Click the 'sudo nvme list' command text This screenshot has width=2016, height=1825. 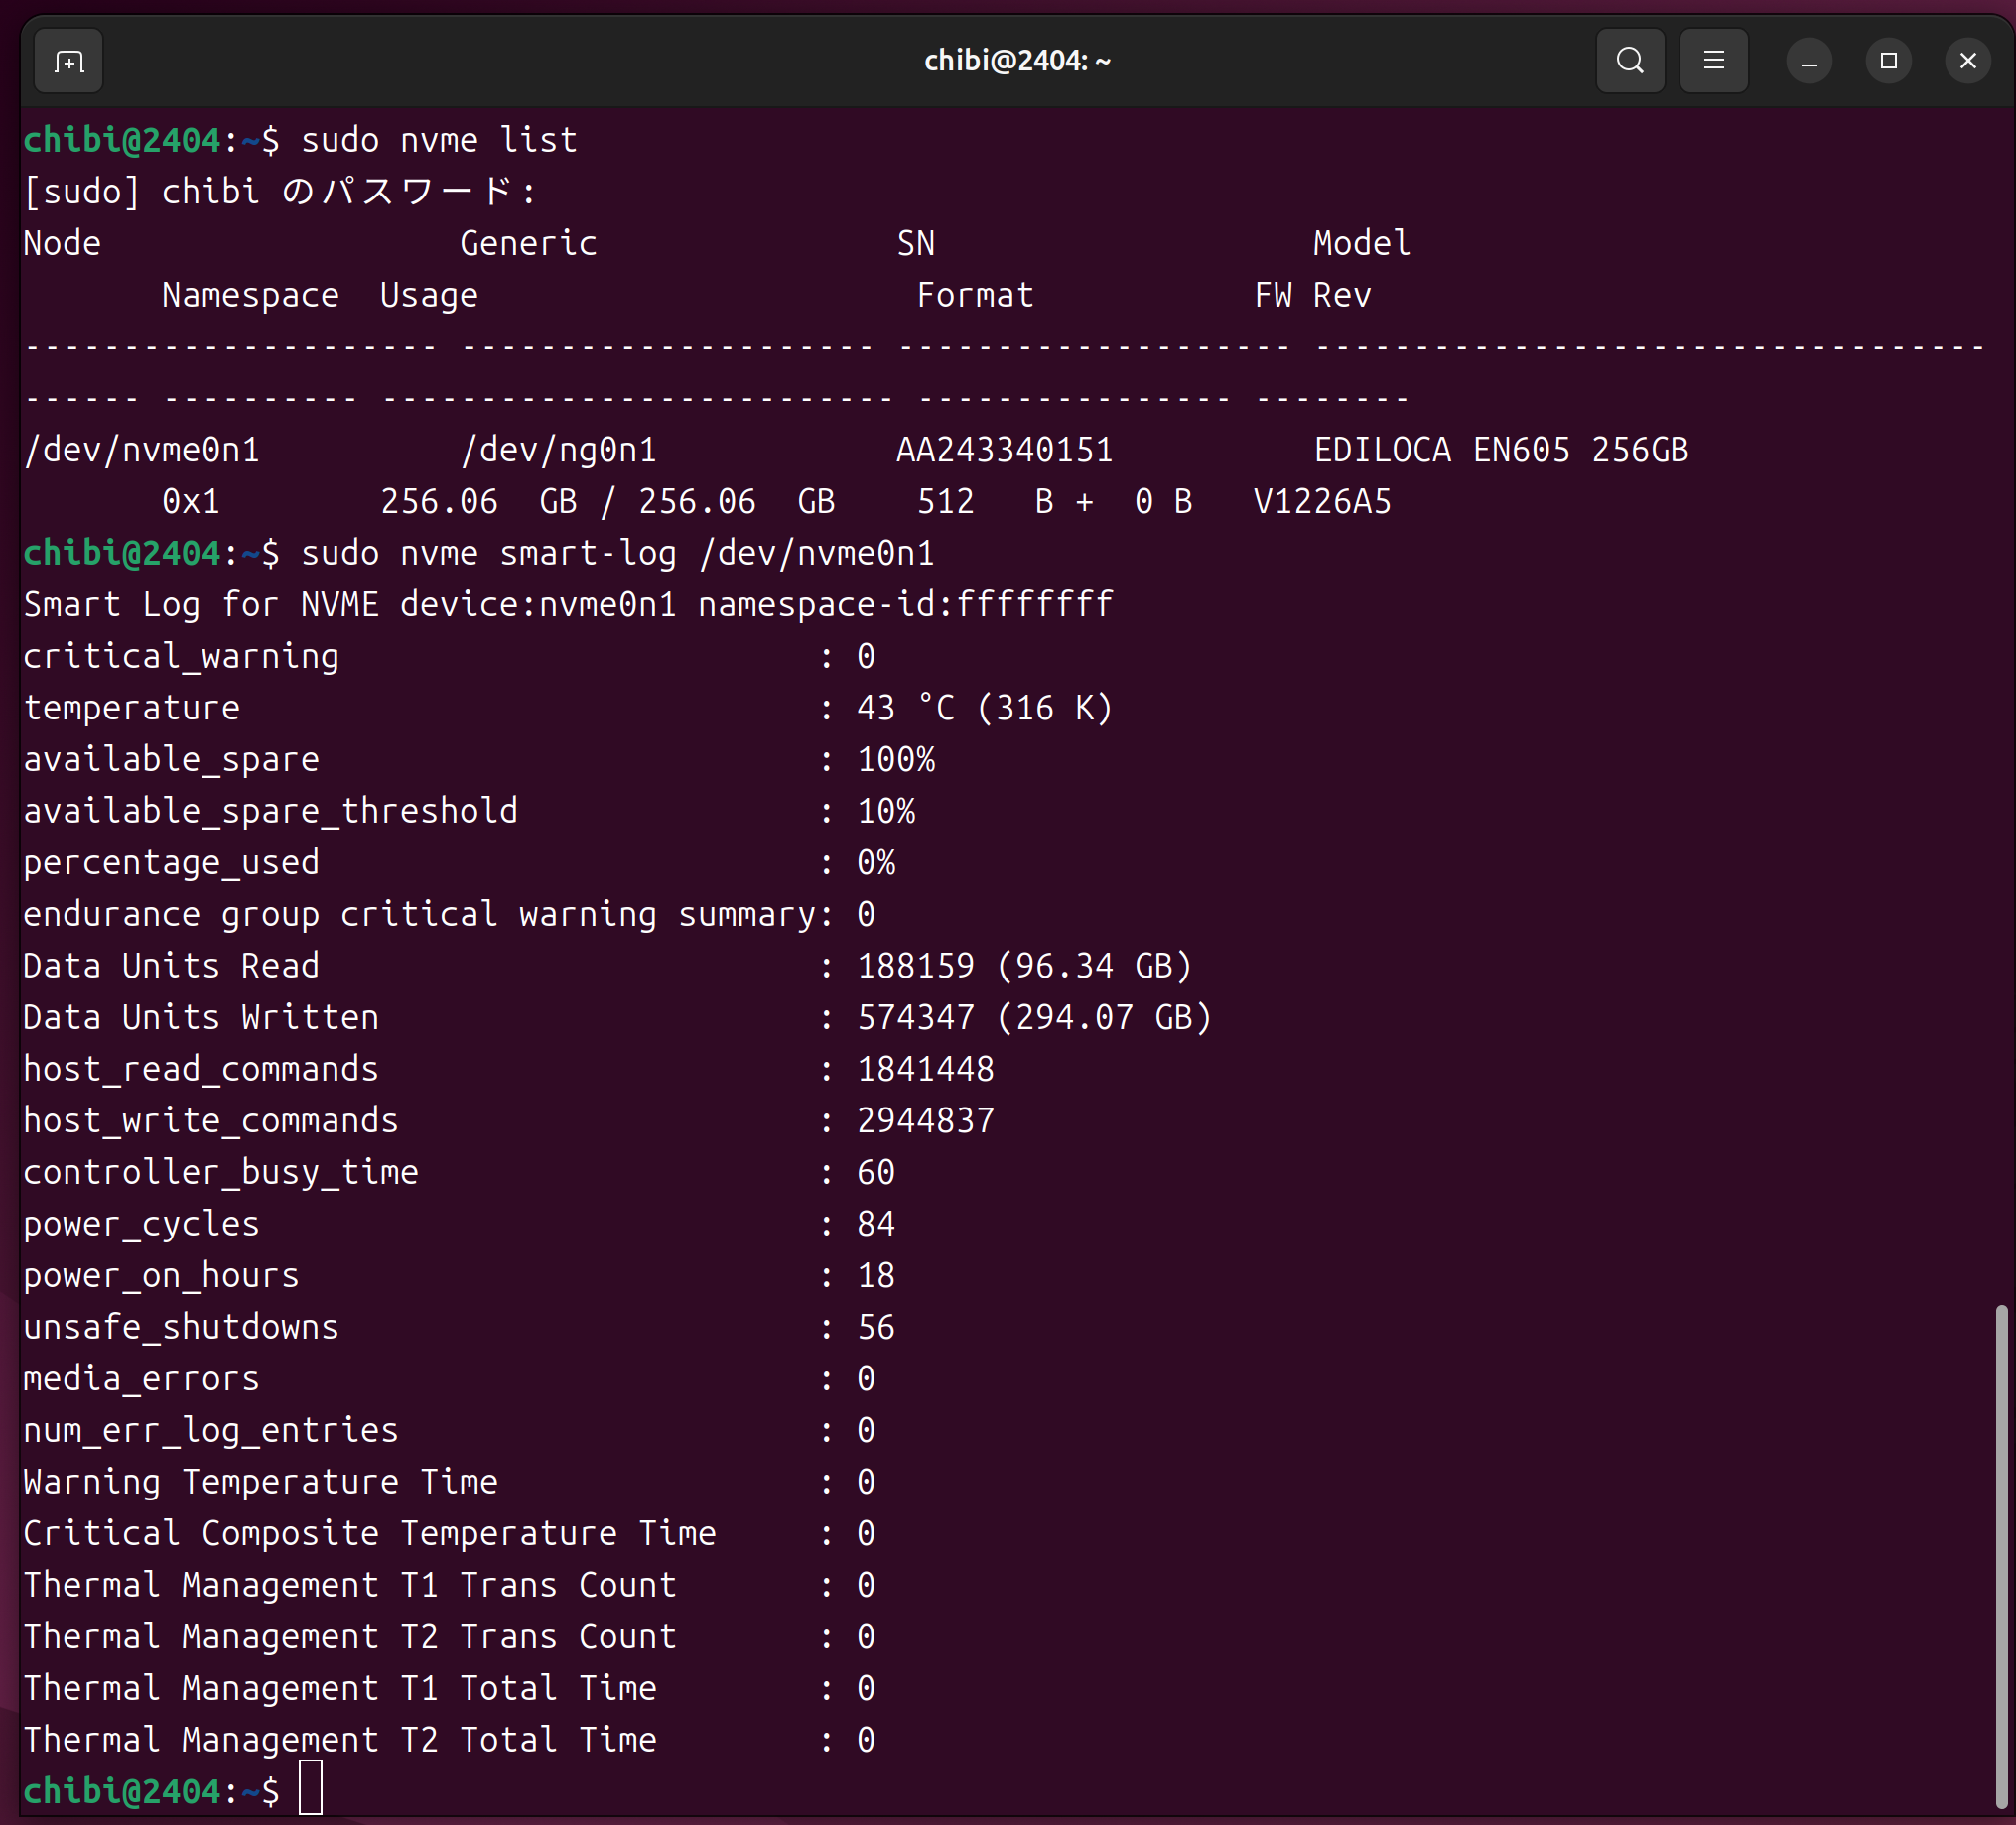tap(439, 140)
